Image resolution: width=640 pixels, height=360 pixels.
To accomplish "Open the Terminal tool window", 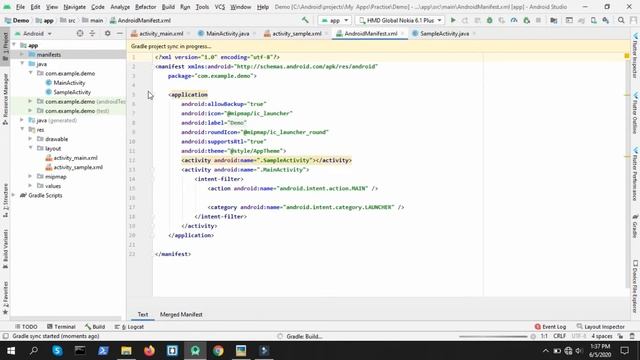I will click(x=61, y=327).
